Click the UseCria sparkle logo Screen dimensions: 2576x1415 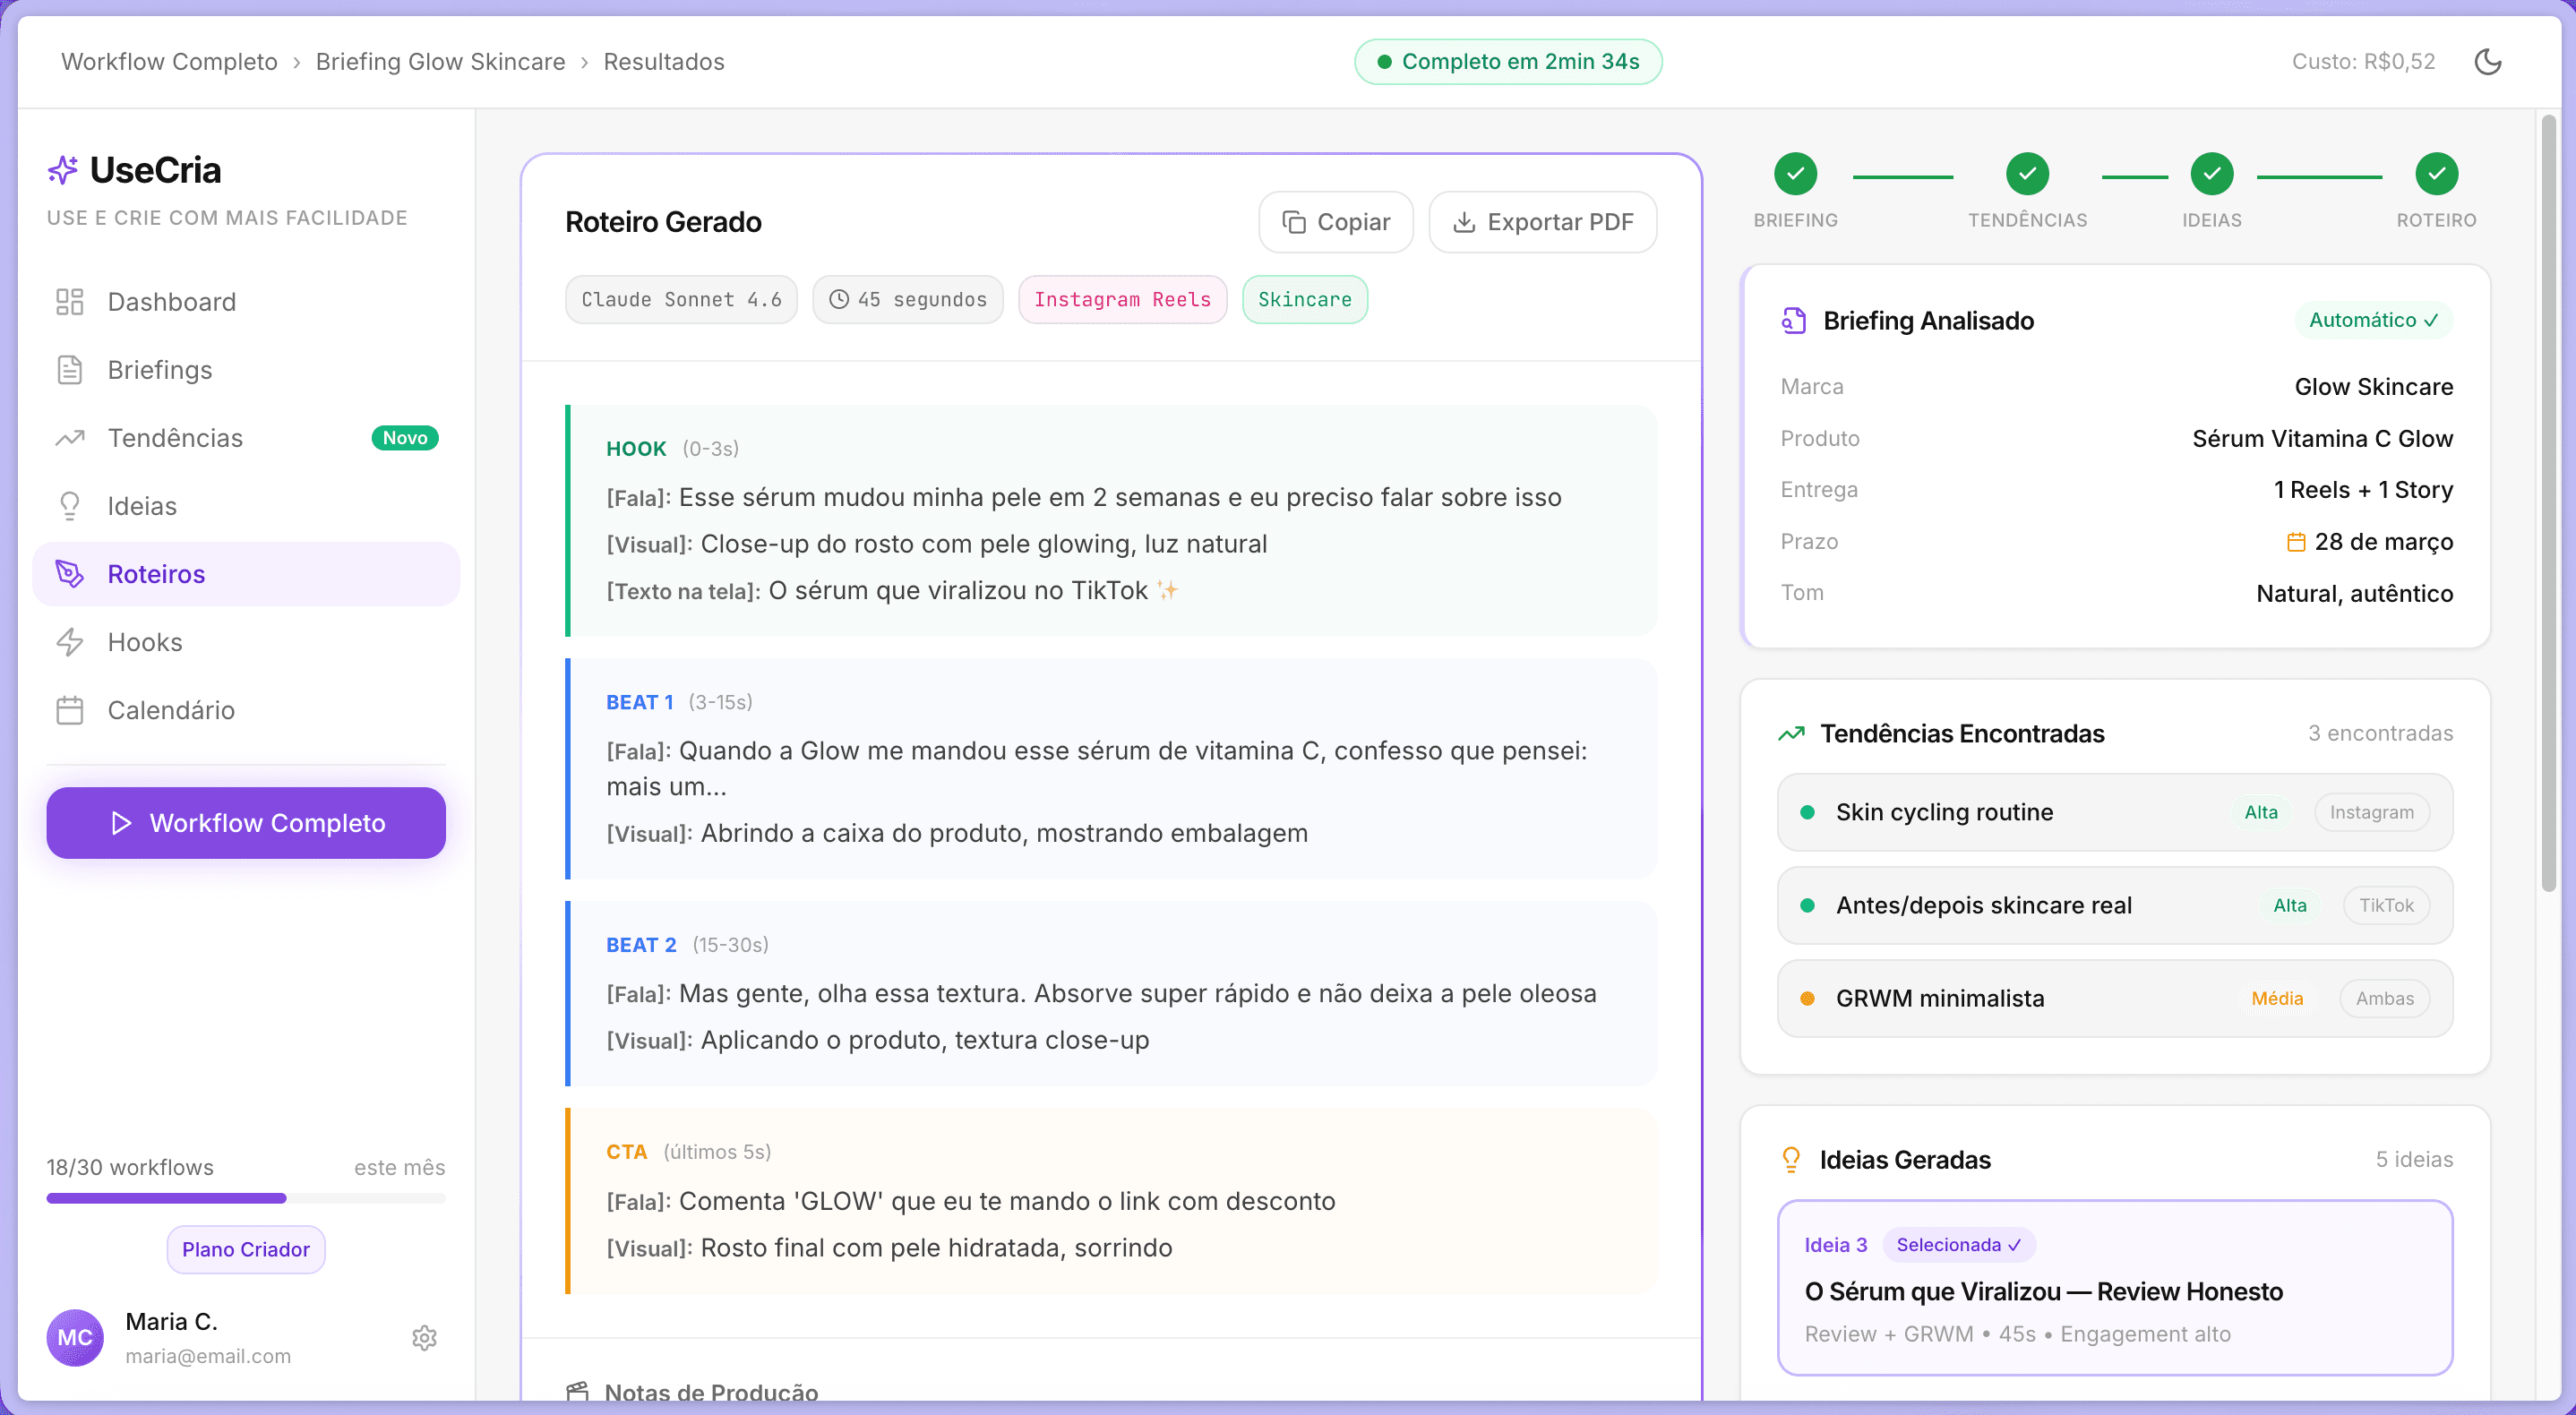[63, 169]
